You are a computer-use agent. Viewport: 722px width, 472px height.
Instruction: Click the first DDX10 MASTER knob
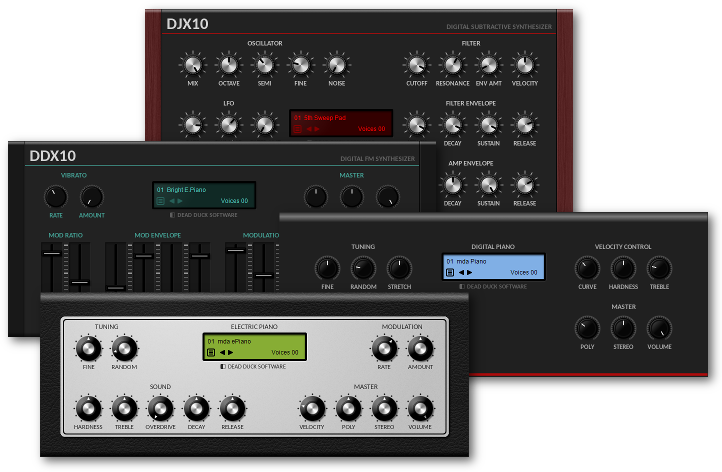pyautogui.click(x=316, y=197)
